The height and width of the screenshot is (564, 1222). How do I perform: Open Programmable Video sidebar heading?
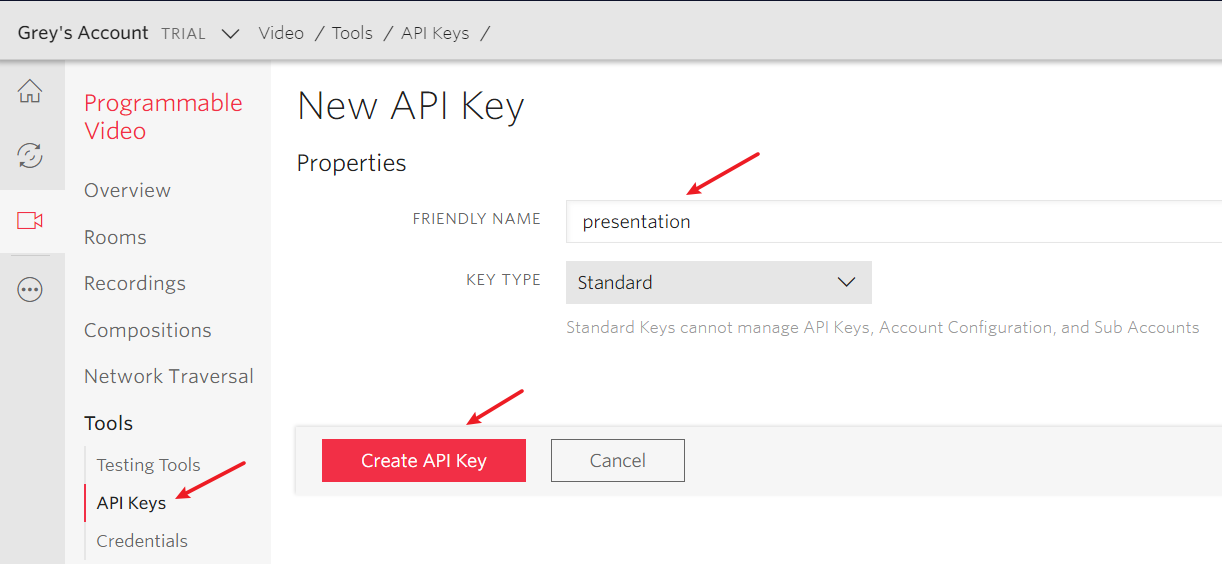point(163,117)
